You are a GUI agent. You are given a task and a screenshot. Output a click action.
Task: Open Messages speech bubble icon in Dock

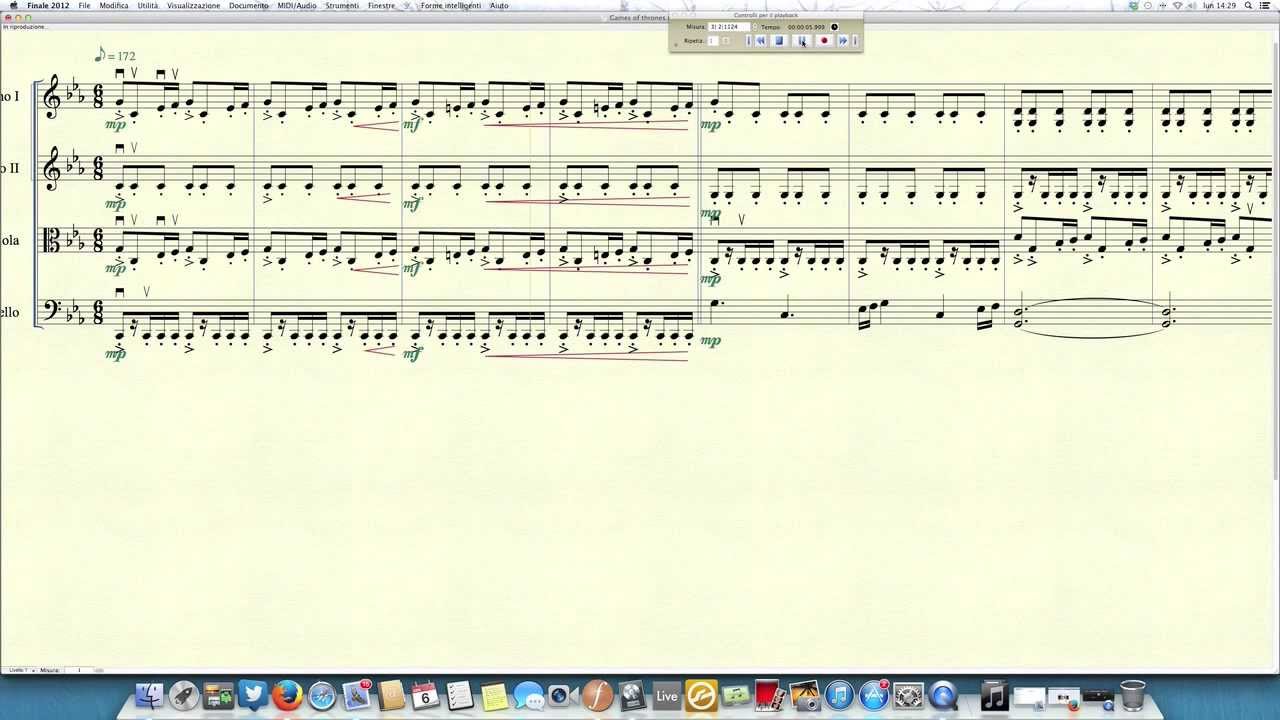pyautogui.click(x=528, y=695)
